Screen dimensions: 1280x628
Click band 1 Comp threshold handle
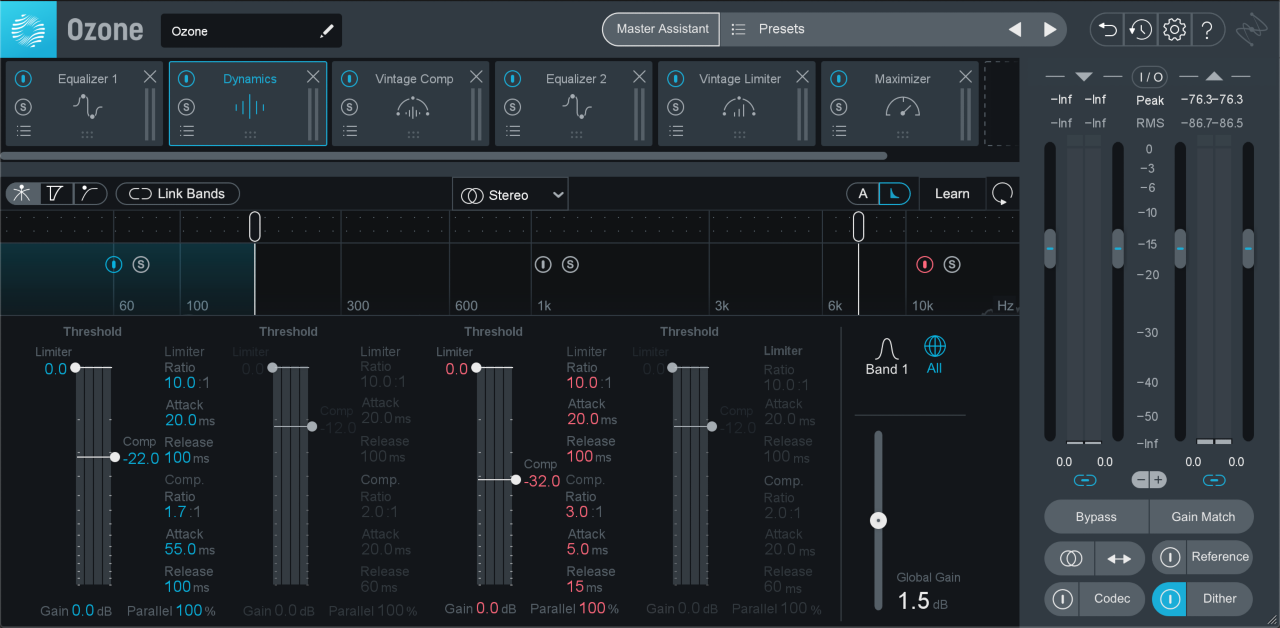coord(115,457)
